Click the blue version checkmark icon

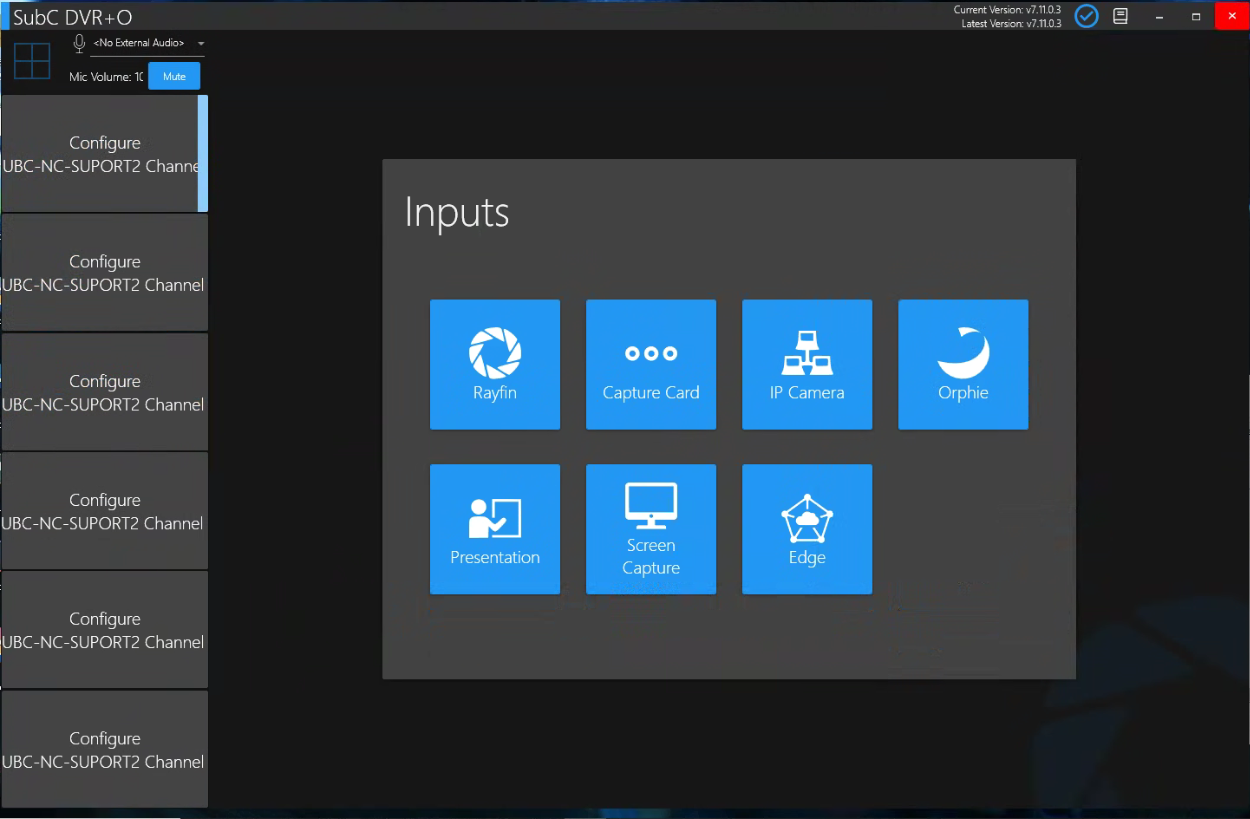click(x=1086, y=16)
